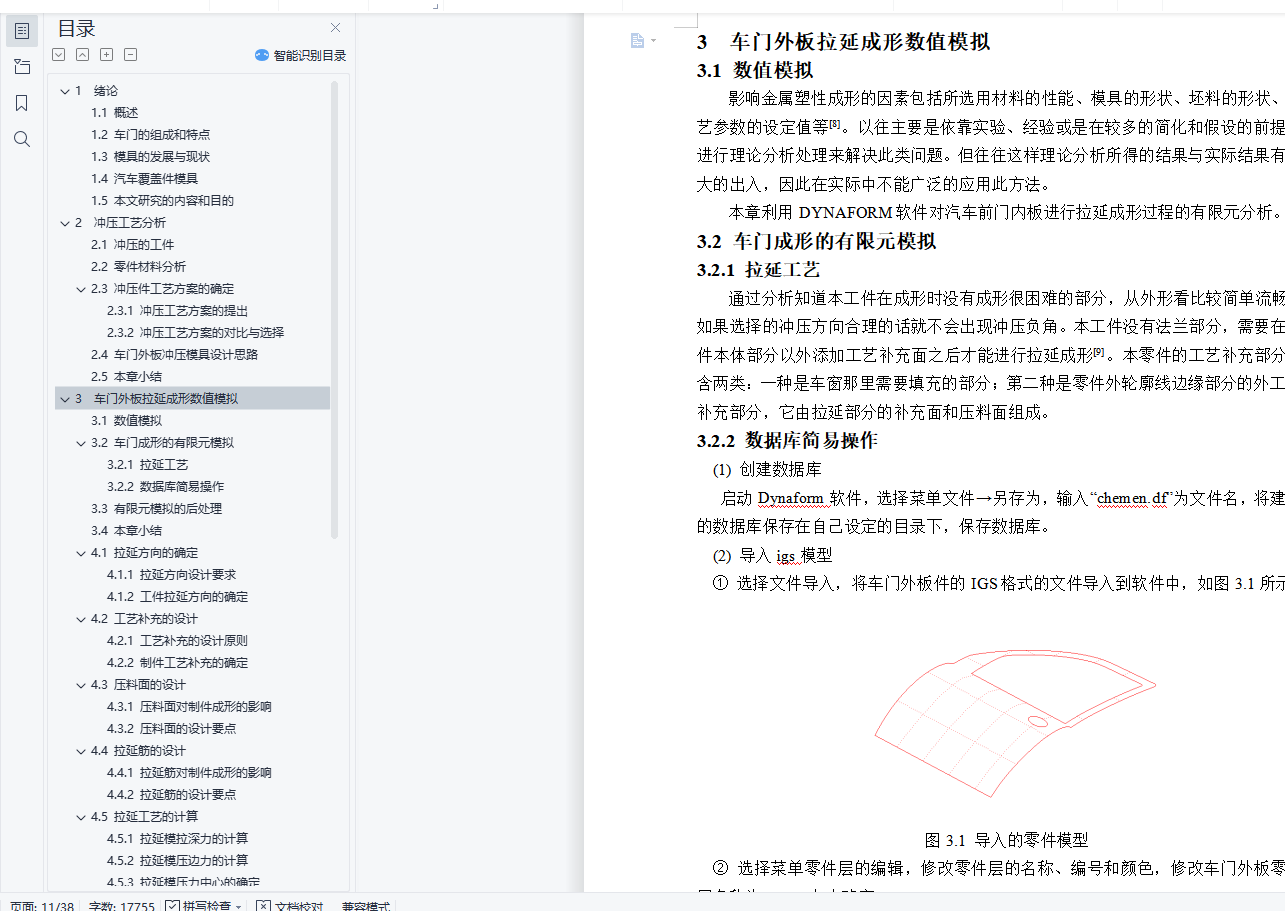1285x911 pixels.
Task: Jump to '4.2.2 制件工艺补充的确定'
Action: [177, 663]
